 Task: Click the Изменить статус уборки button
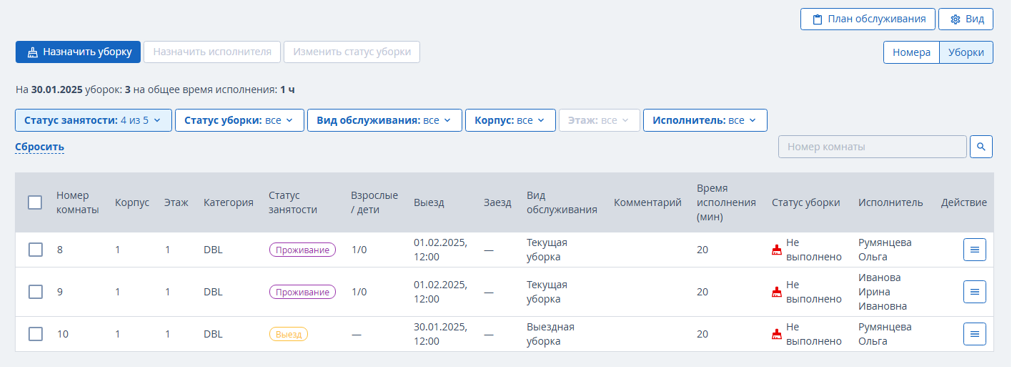click(352, 52)
